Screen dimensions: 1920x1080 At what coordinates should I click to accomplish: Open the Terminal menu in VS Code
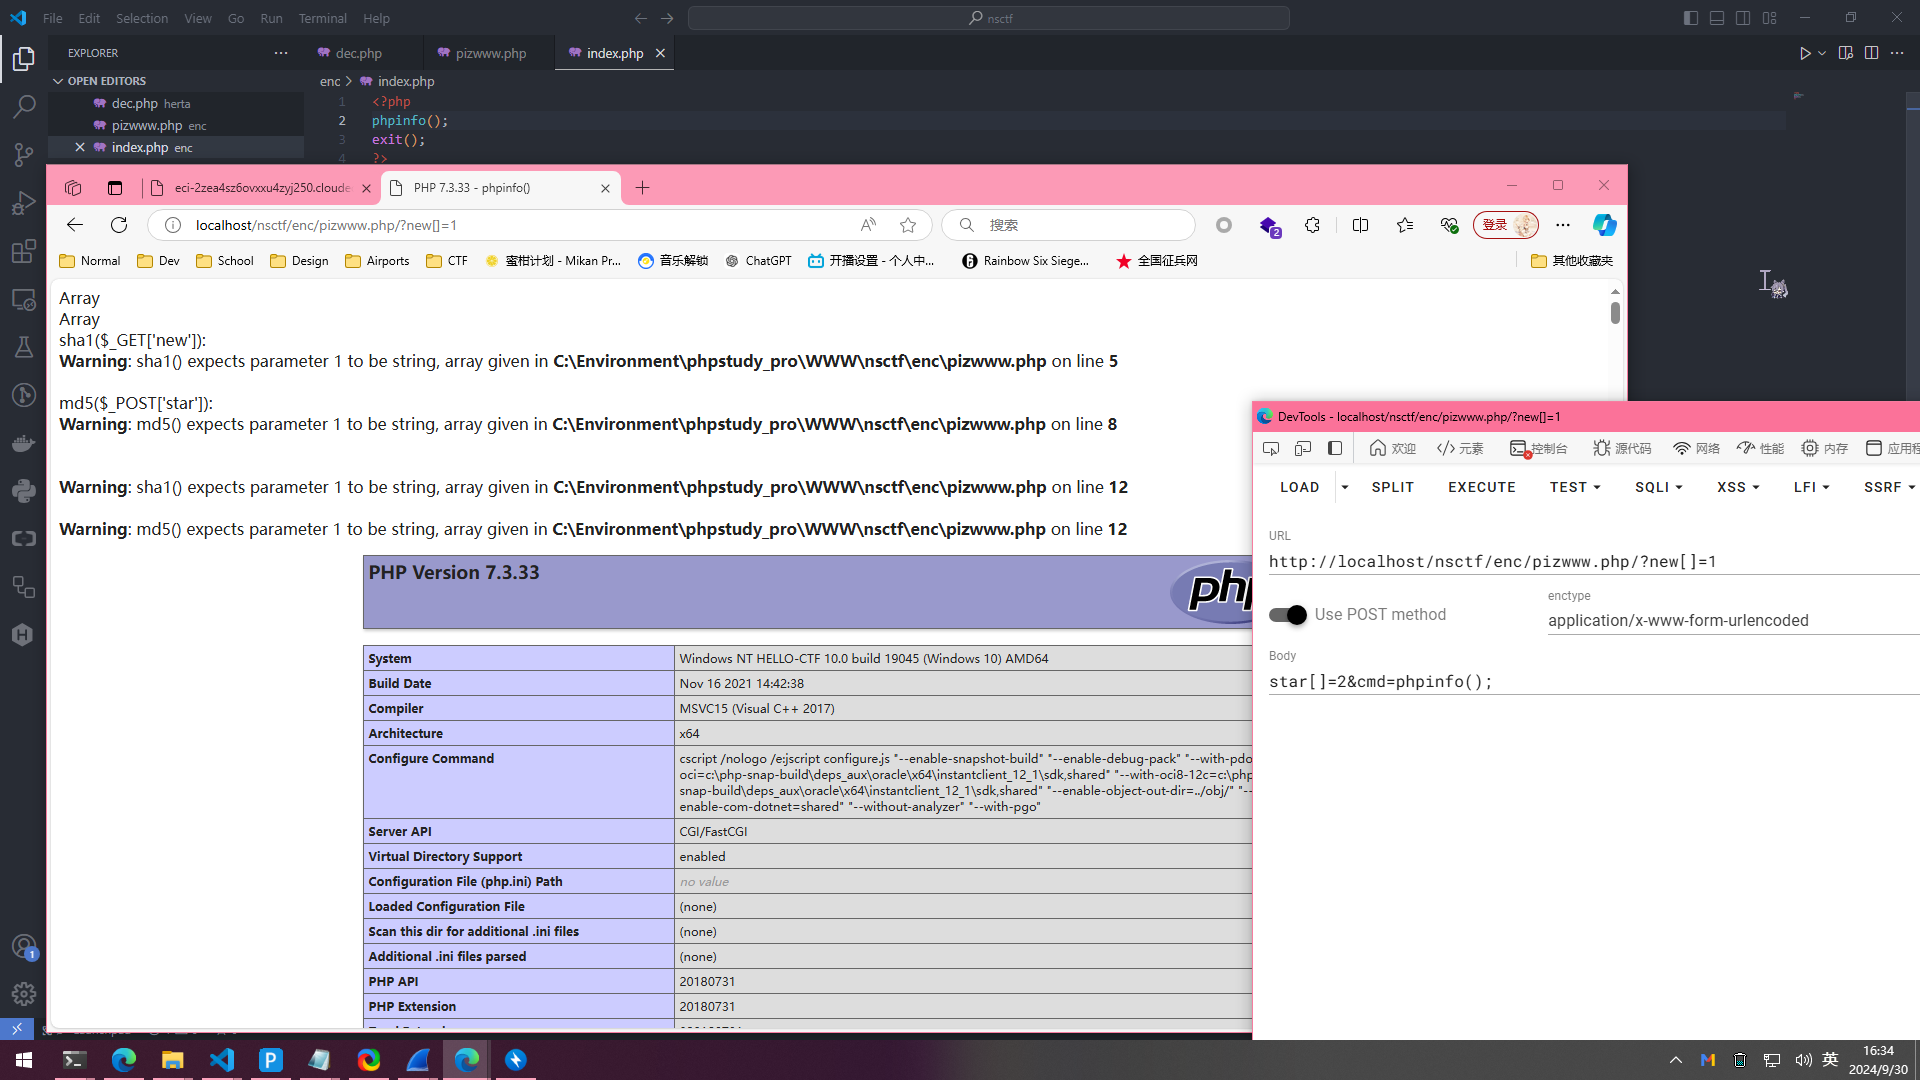[322, 18]
